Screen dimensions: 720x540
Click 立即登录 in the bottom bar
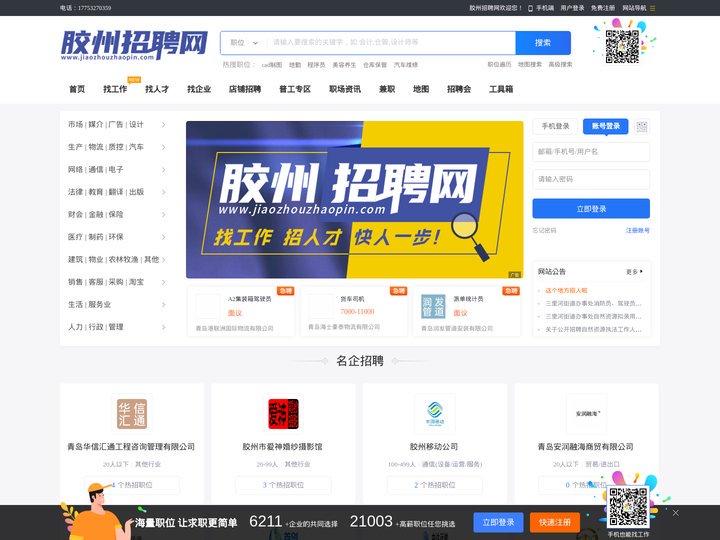498,523
